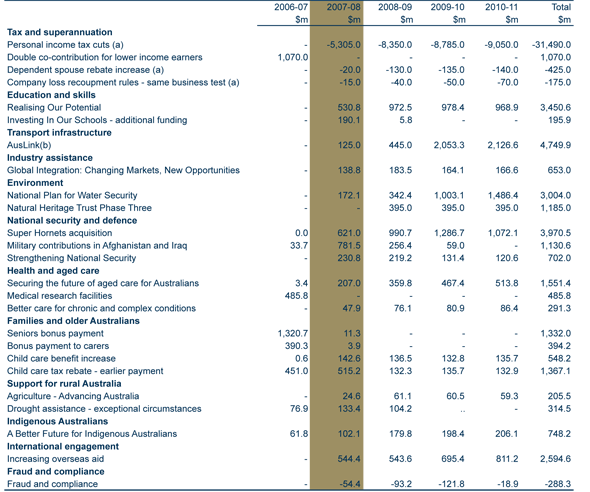This screenshot has width=590, height=492.
Task: Select 'Families and older Australians' heading
Action: click(73, 321)
